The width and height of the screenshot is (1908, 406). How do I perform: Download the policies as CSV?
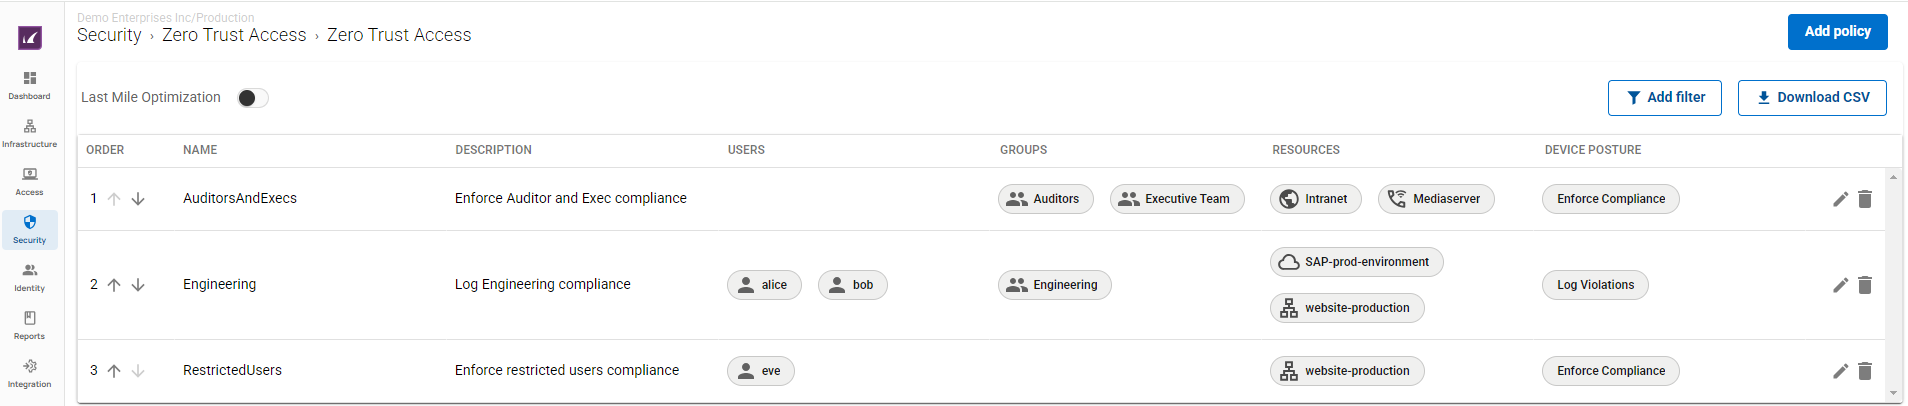click(1812, 98)
